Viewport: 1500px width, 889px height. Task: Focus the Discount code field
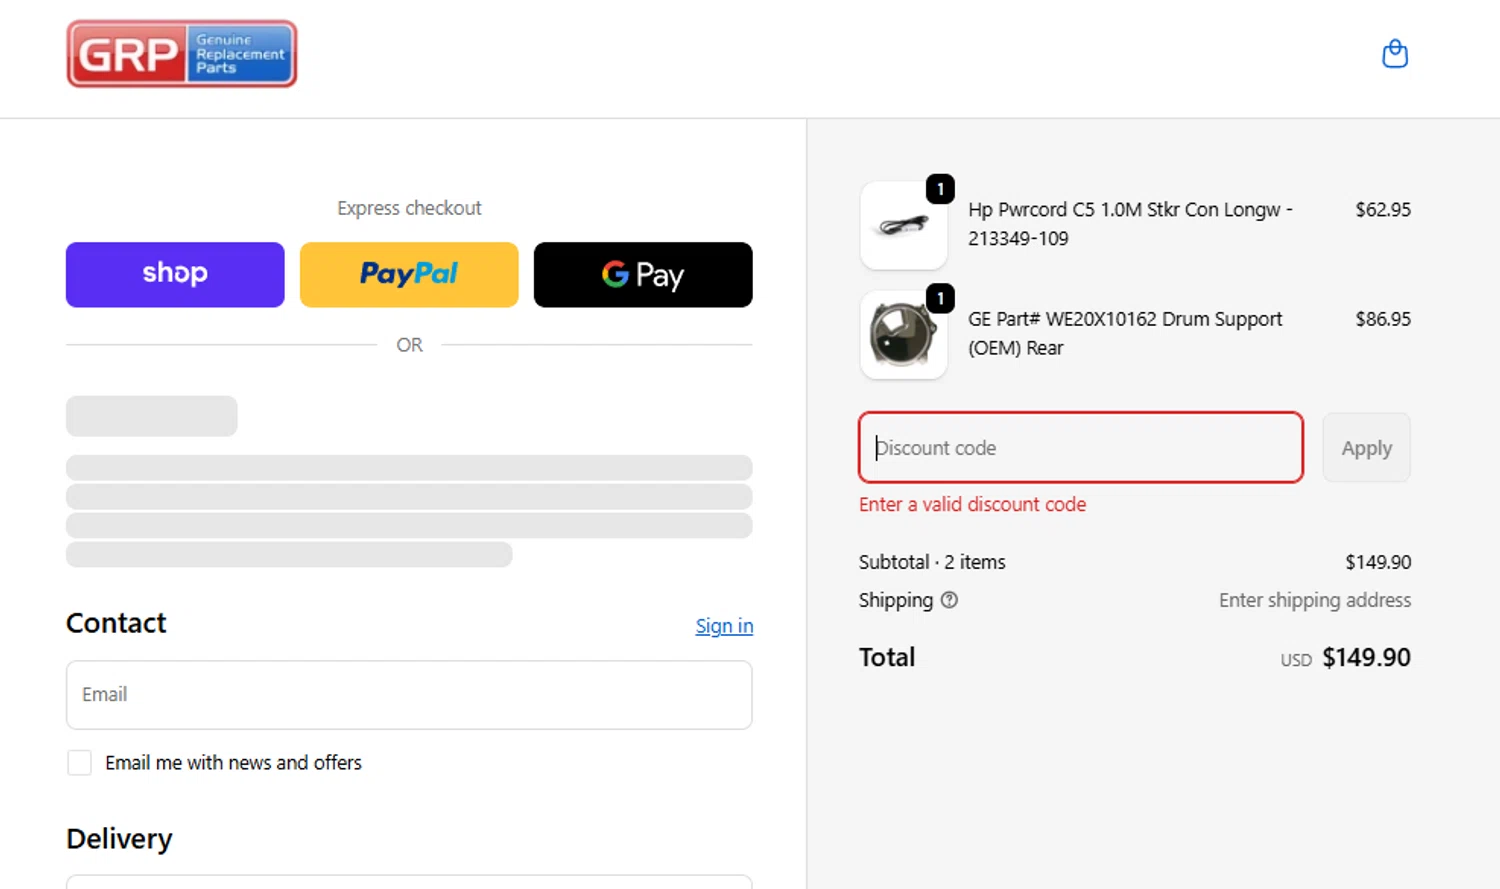click(1081, 448)
